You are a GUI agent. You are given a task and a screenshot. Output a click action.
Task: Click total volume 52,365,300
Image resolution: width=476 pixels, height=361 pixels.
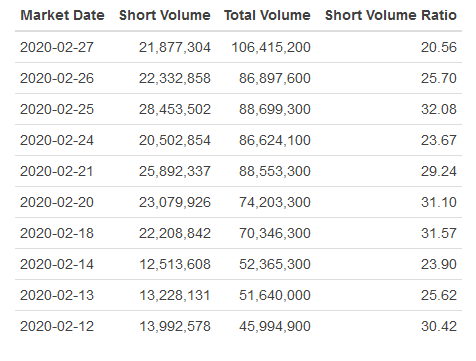(275, 264)
